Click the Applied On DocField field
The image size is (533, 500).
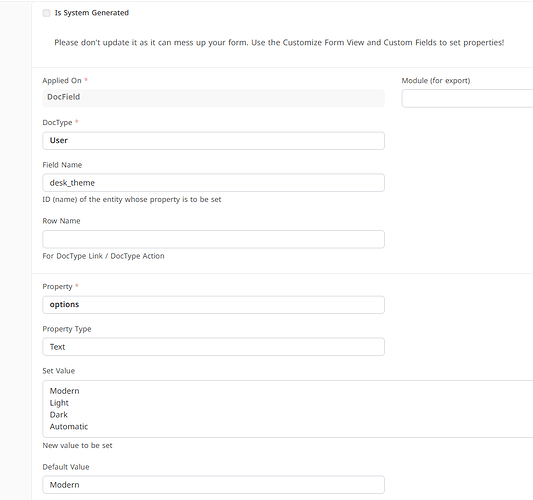coord(213,98)
